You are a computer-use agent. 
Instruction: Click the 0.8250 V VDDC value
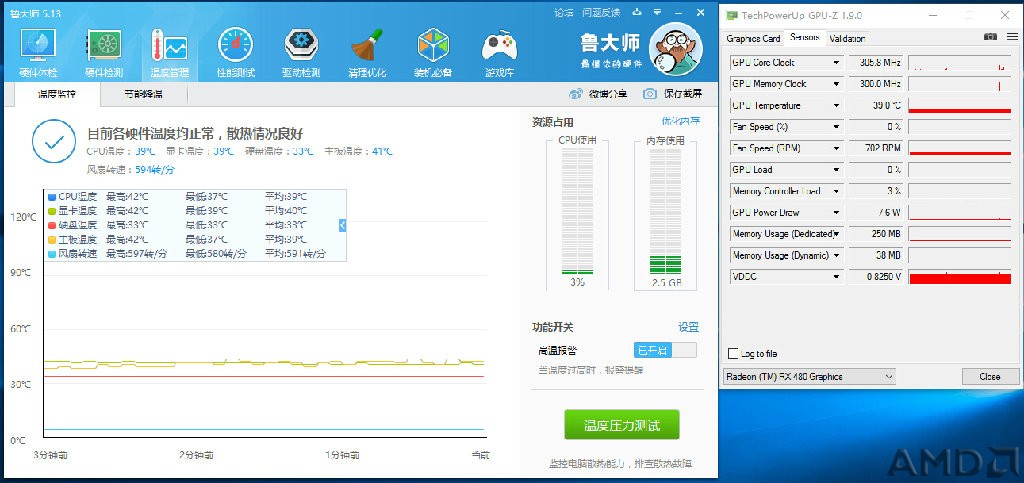click(x=875, y=277)
